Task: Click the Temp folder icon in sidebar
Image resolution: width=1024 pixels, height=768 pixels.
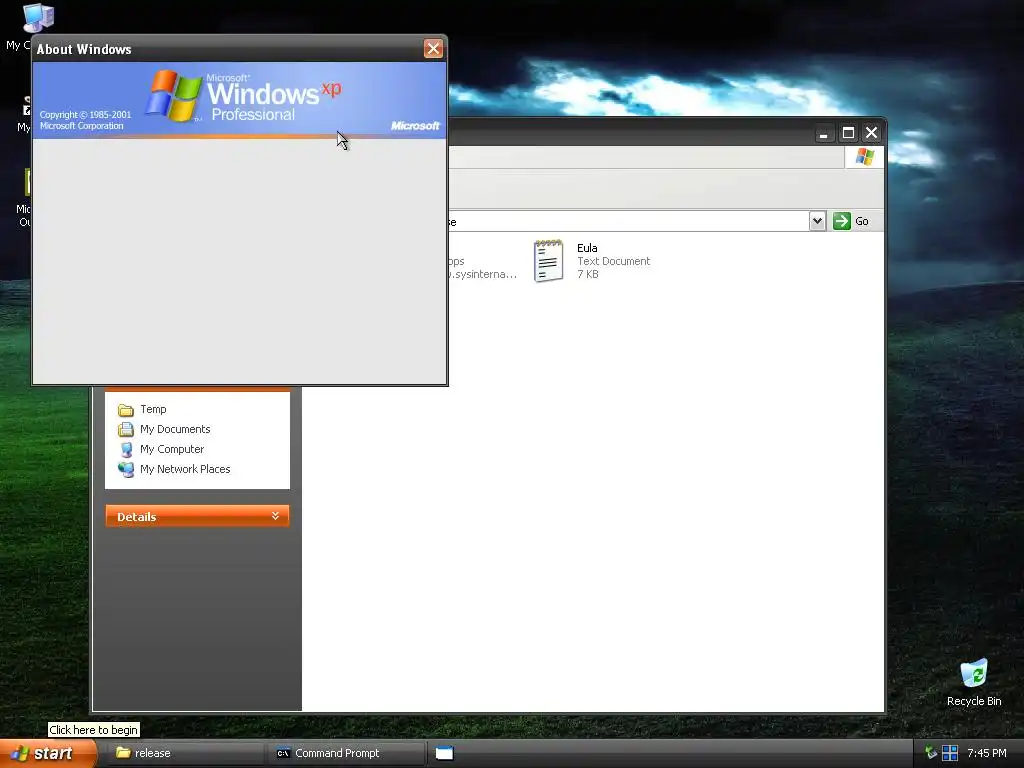Action: click(126, 410)
